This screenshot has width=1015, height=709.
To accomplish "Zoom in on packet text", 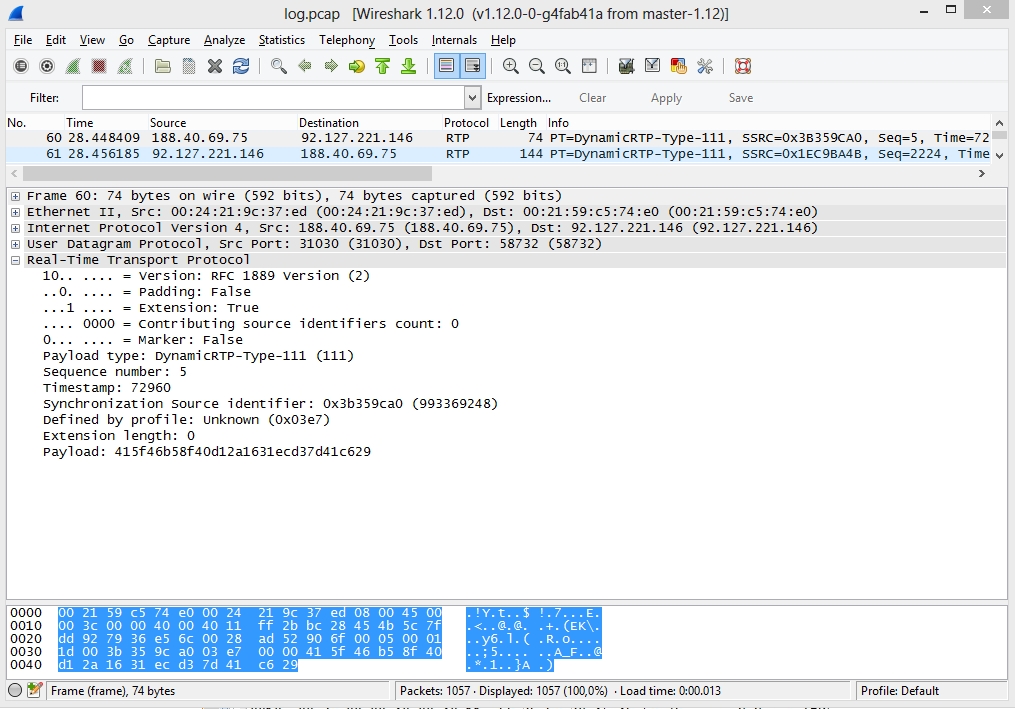I will pyautogui.click(x=511, y=66).
